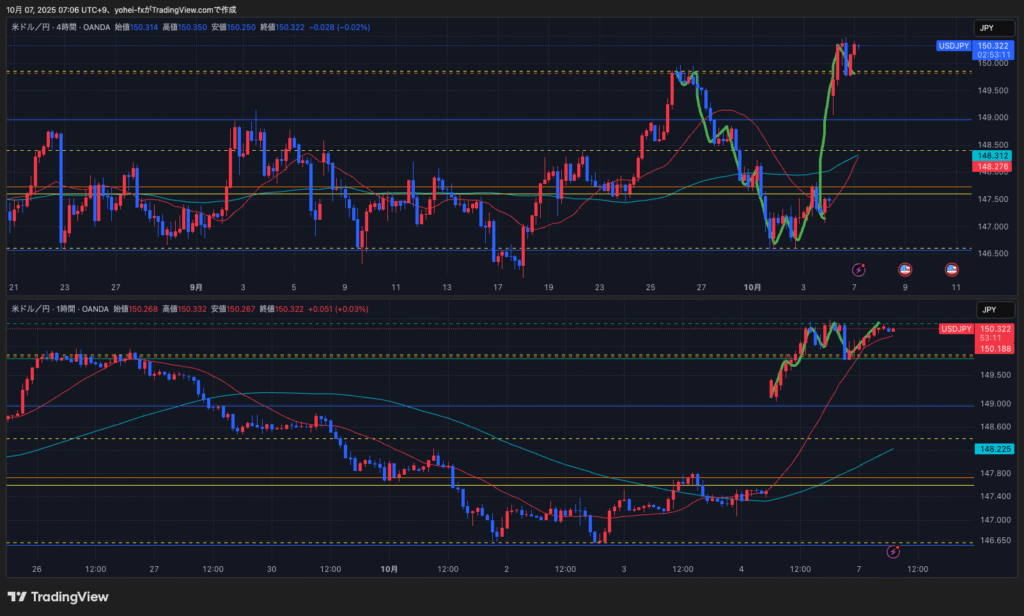Select the red 148.276 price label on the upper chart
Viewport: 1024px width, 616px height.
pos(991,168)
